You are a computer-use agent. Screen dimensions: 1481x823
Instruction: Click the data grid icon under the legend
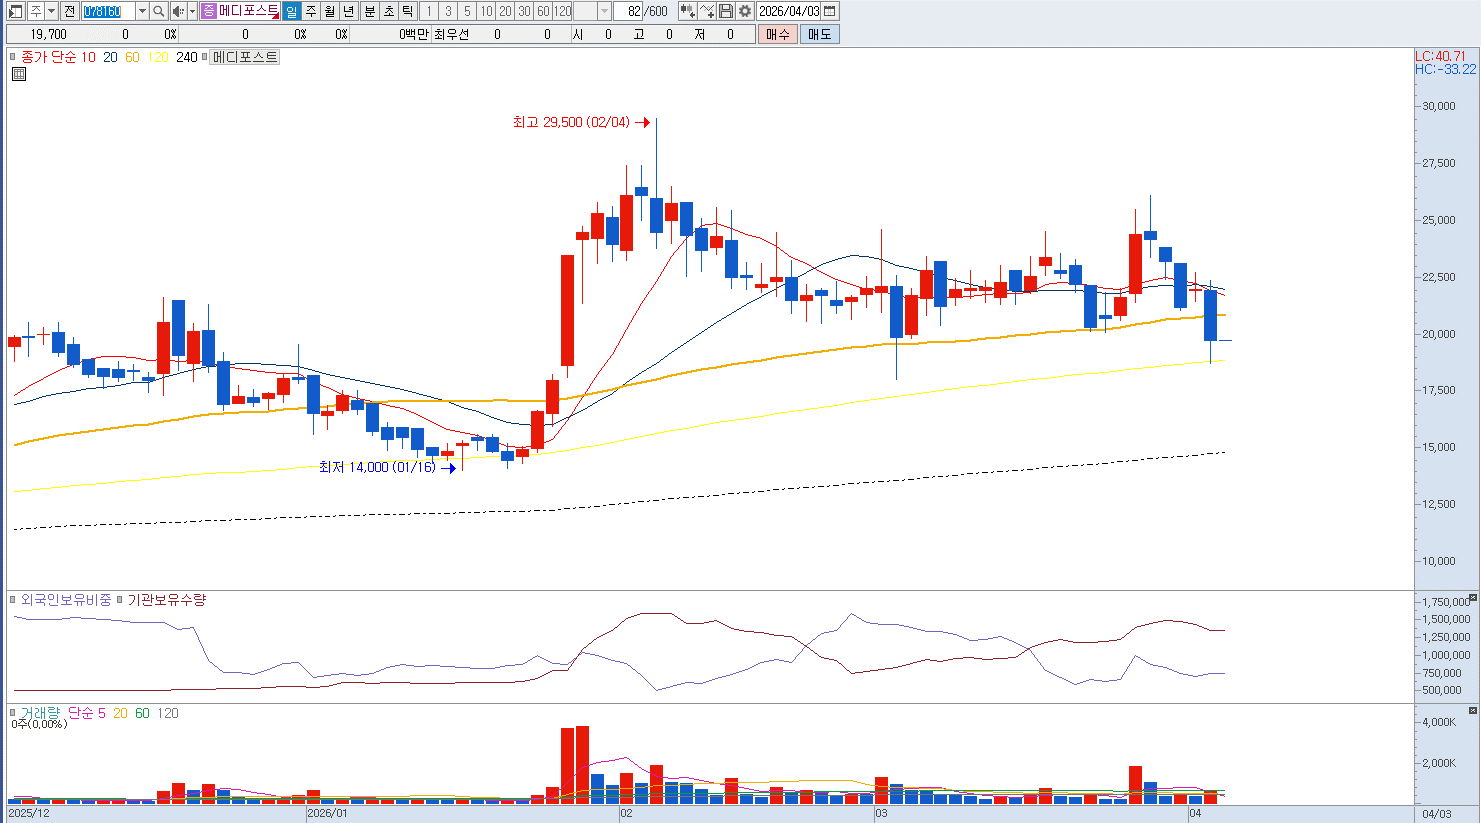(x=18, y=74)
